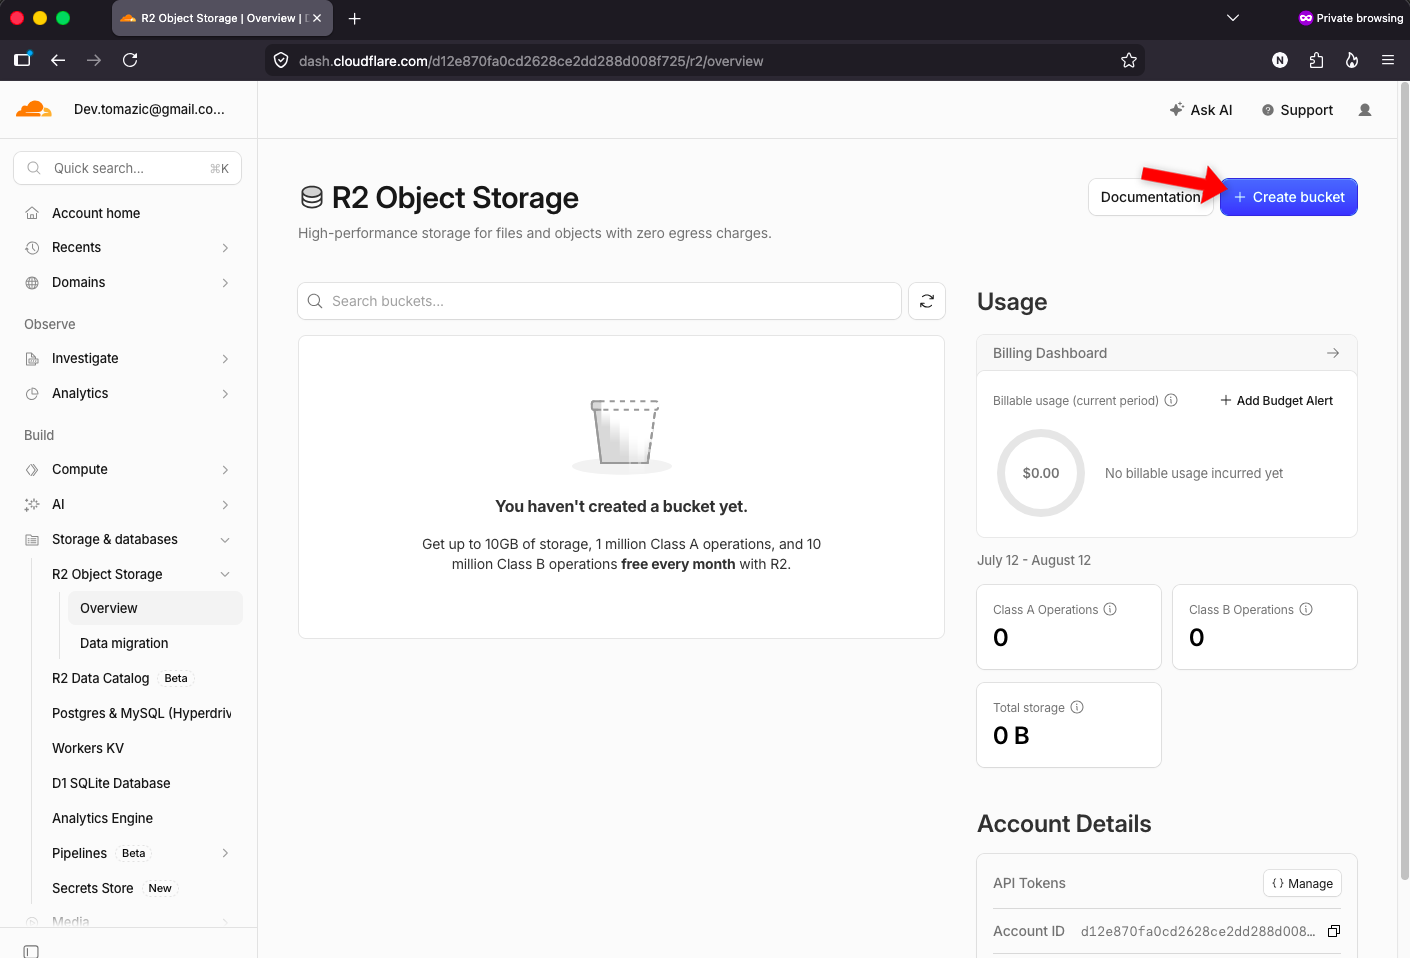1410x958 pixels.
Task: Click Manage API Tokens button
Action: (1302, 883)
